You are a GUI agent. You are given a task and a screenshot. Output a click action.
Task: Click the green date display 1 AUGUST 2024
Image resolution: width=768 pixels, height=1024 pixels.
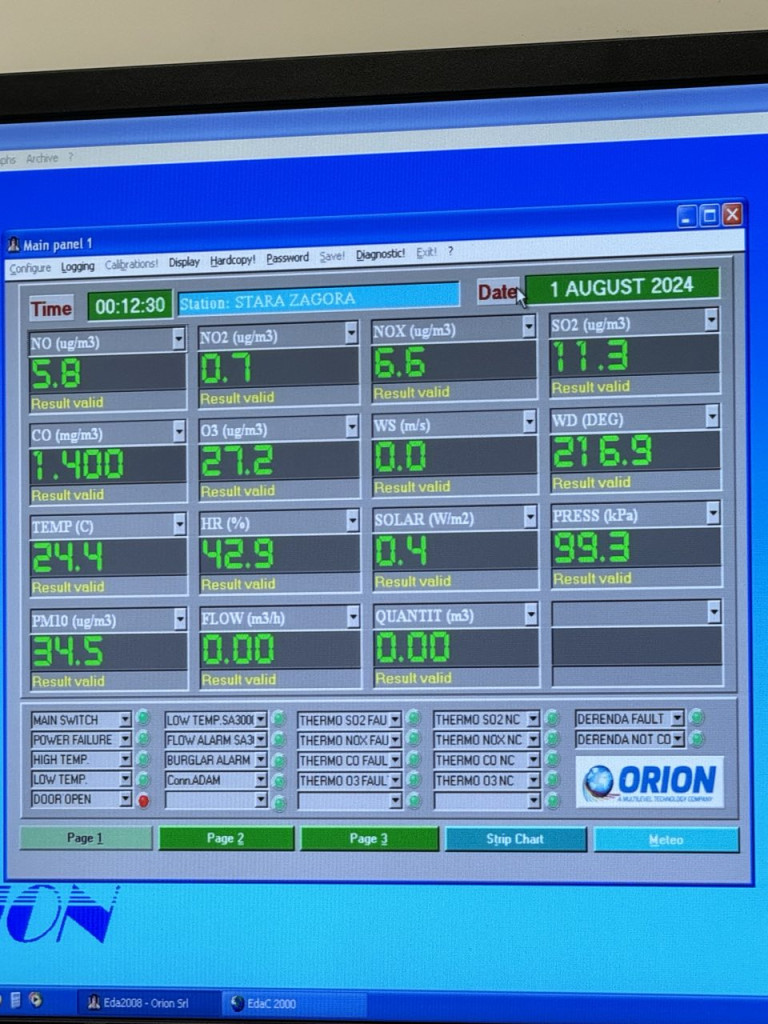click(x=621, y=287)
